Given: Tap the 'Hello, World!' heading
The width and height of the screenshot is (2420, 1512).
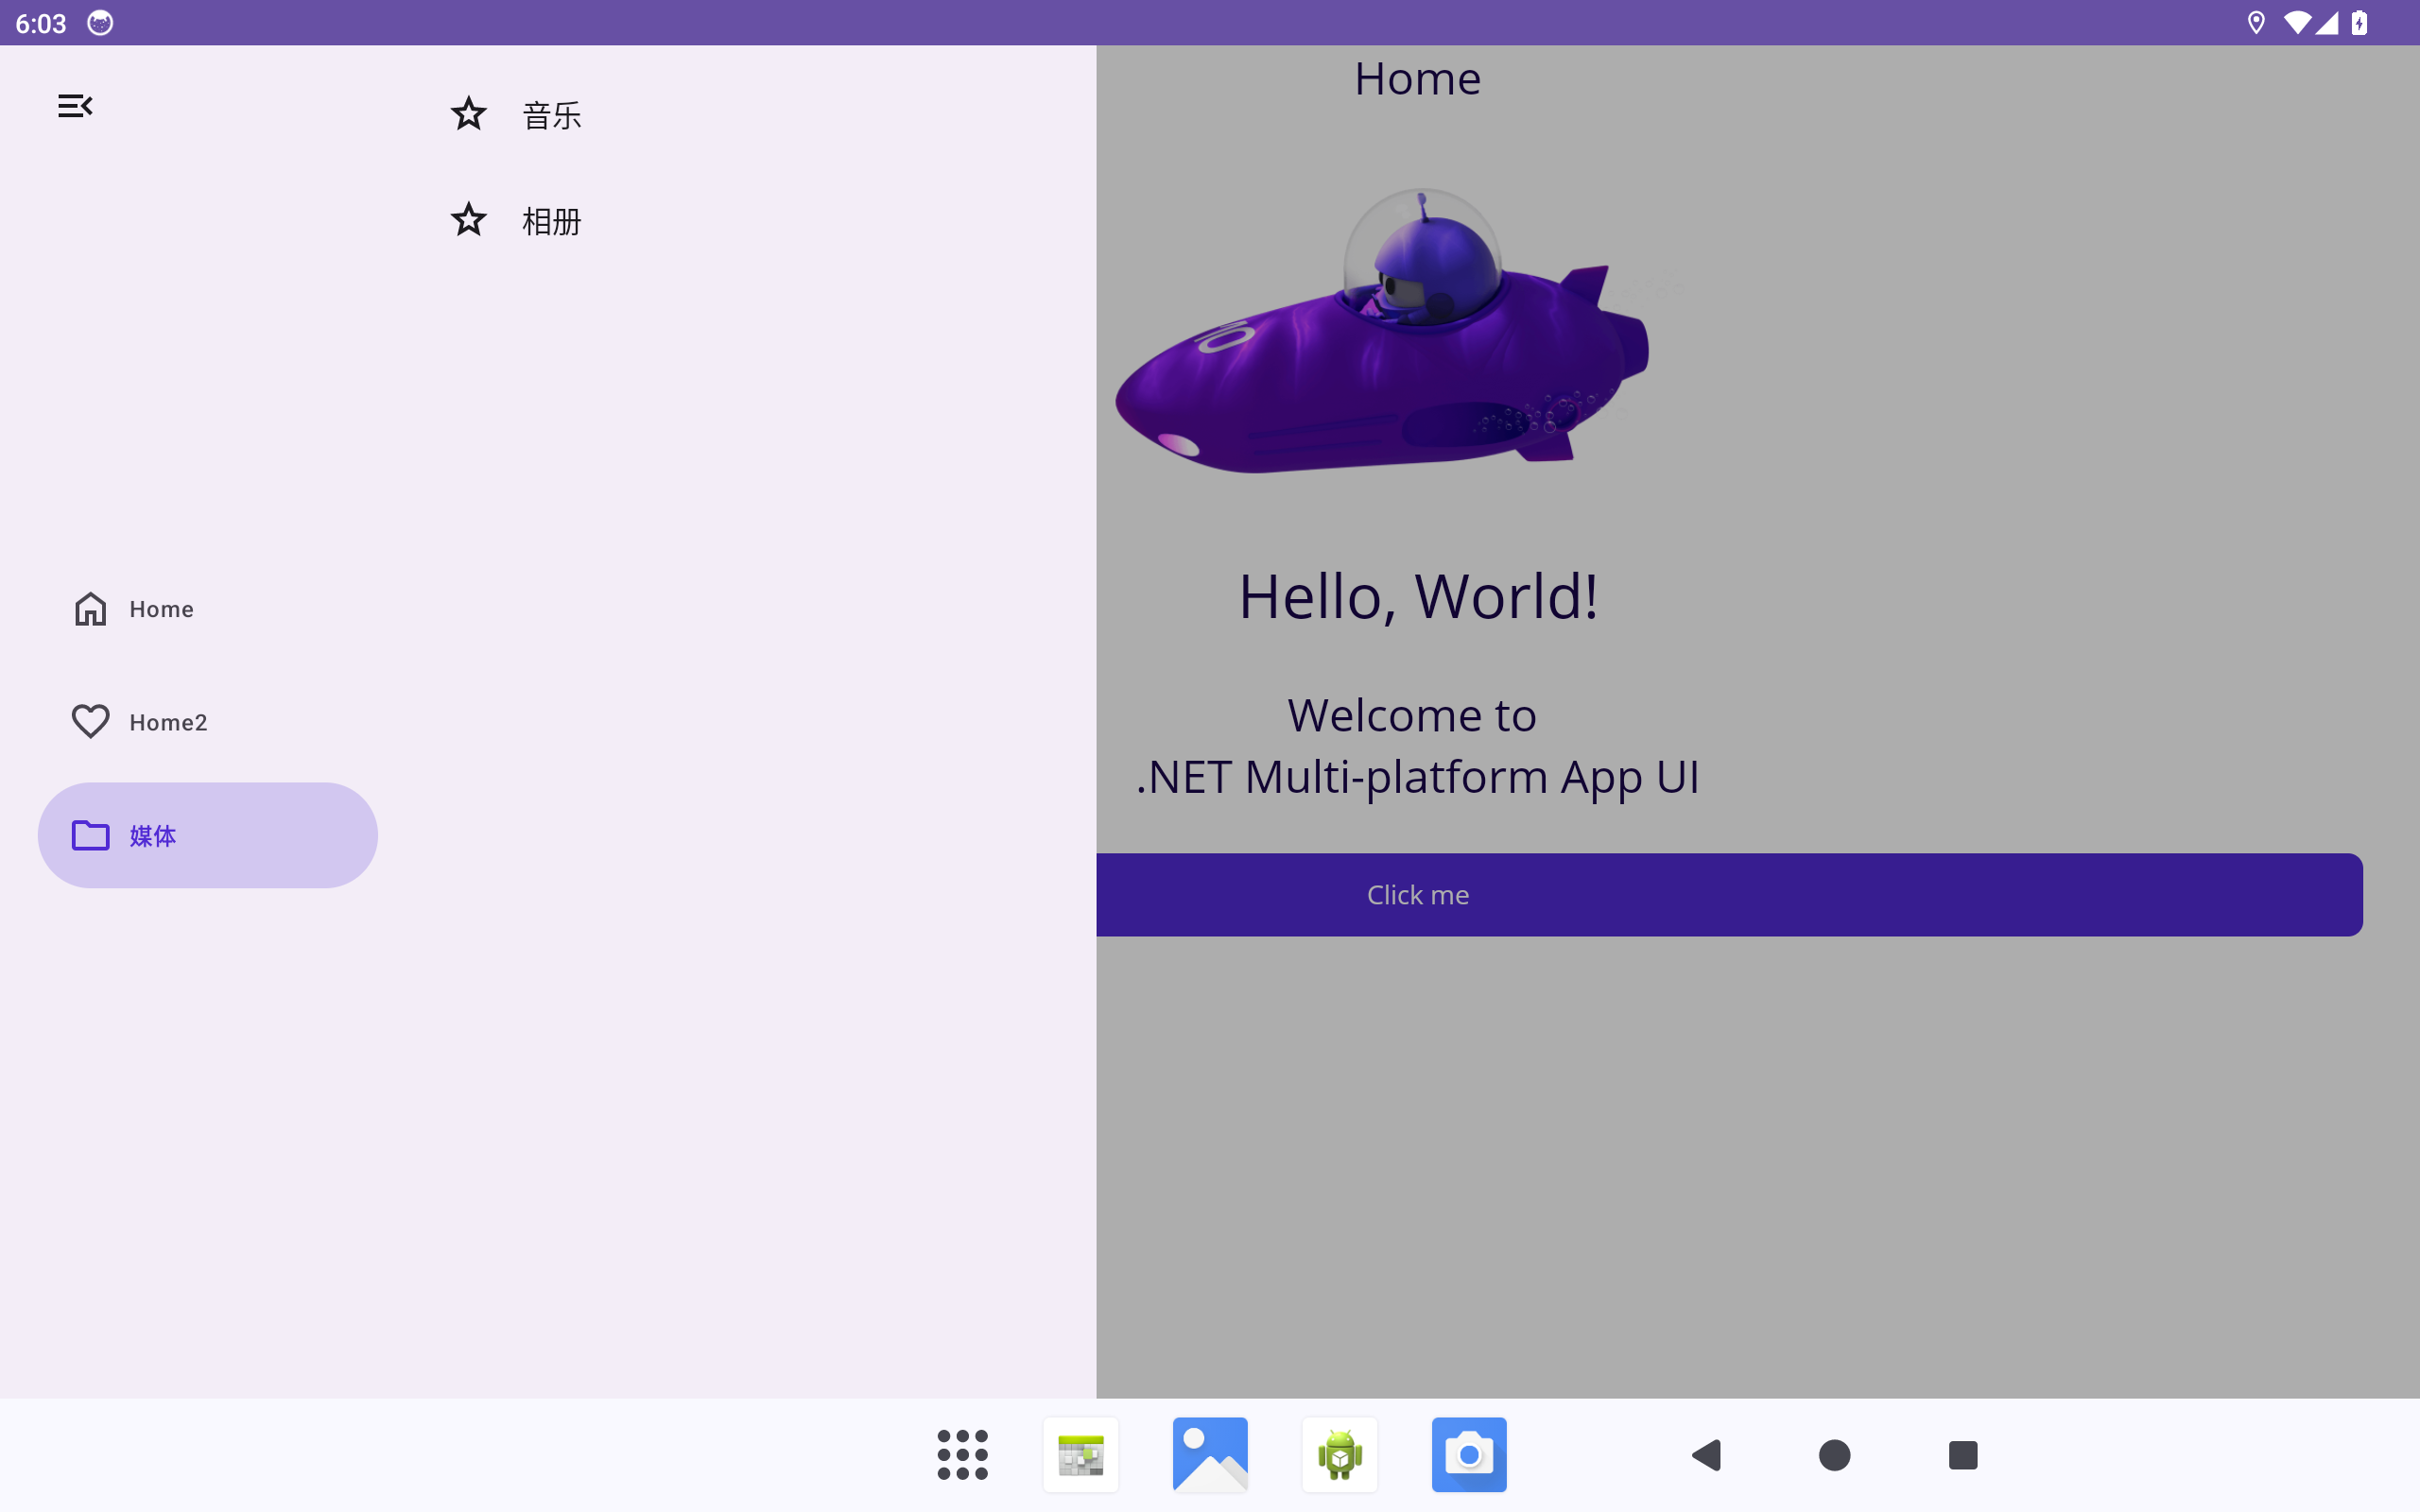Looking at the screenshot, I should (1418, 597).
